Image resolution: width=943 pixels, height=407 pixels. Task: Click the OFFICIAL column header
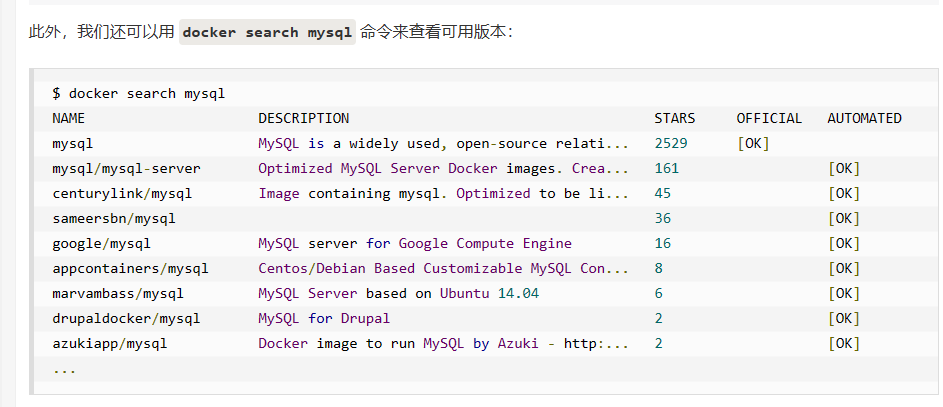(x=769, y=118)
